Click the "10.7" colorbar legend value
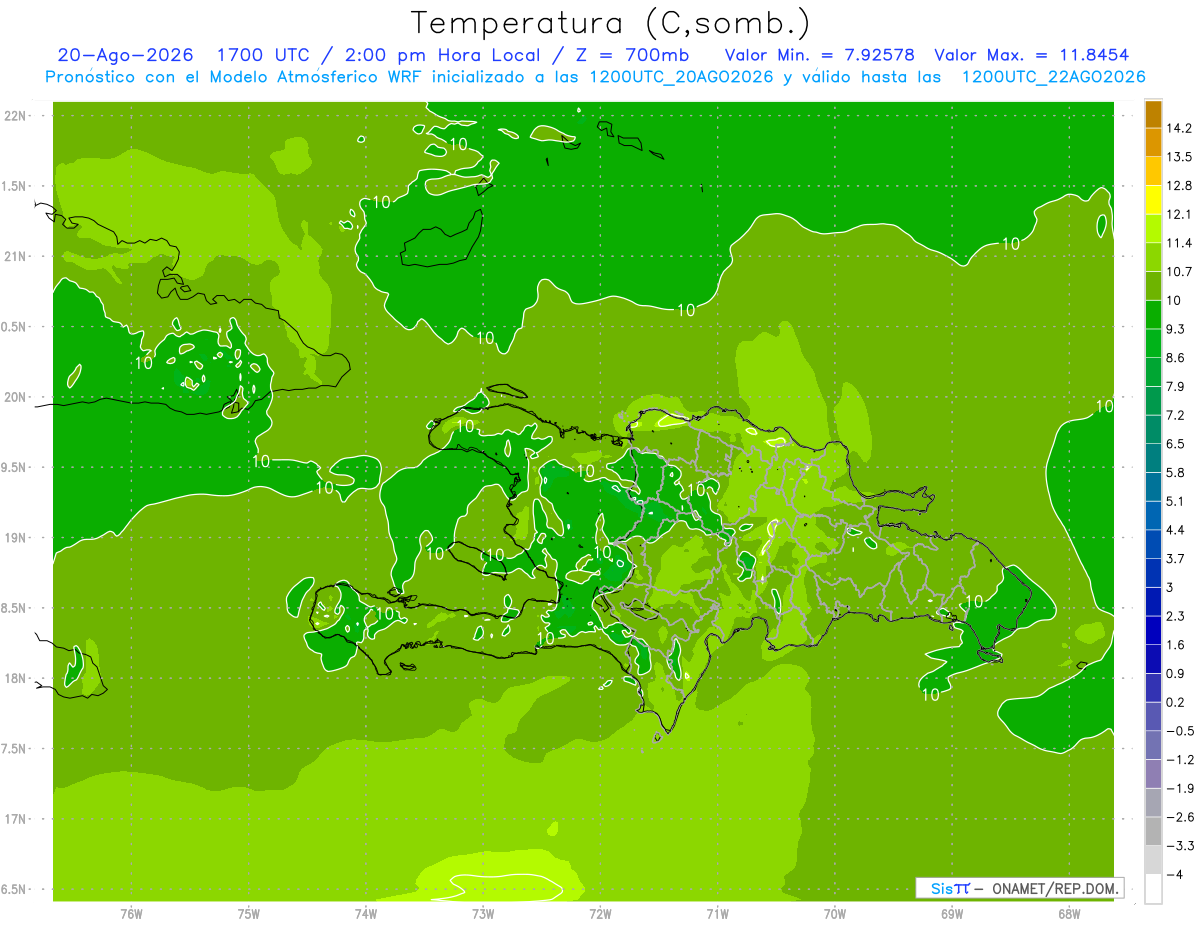This screenshot has width=1200, height=927. (1180, 272)
